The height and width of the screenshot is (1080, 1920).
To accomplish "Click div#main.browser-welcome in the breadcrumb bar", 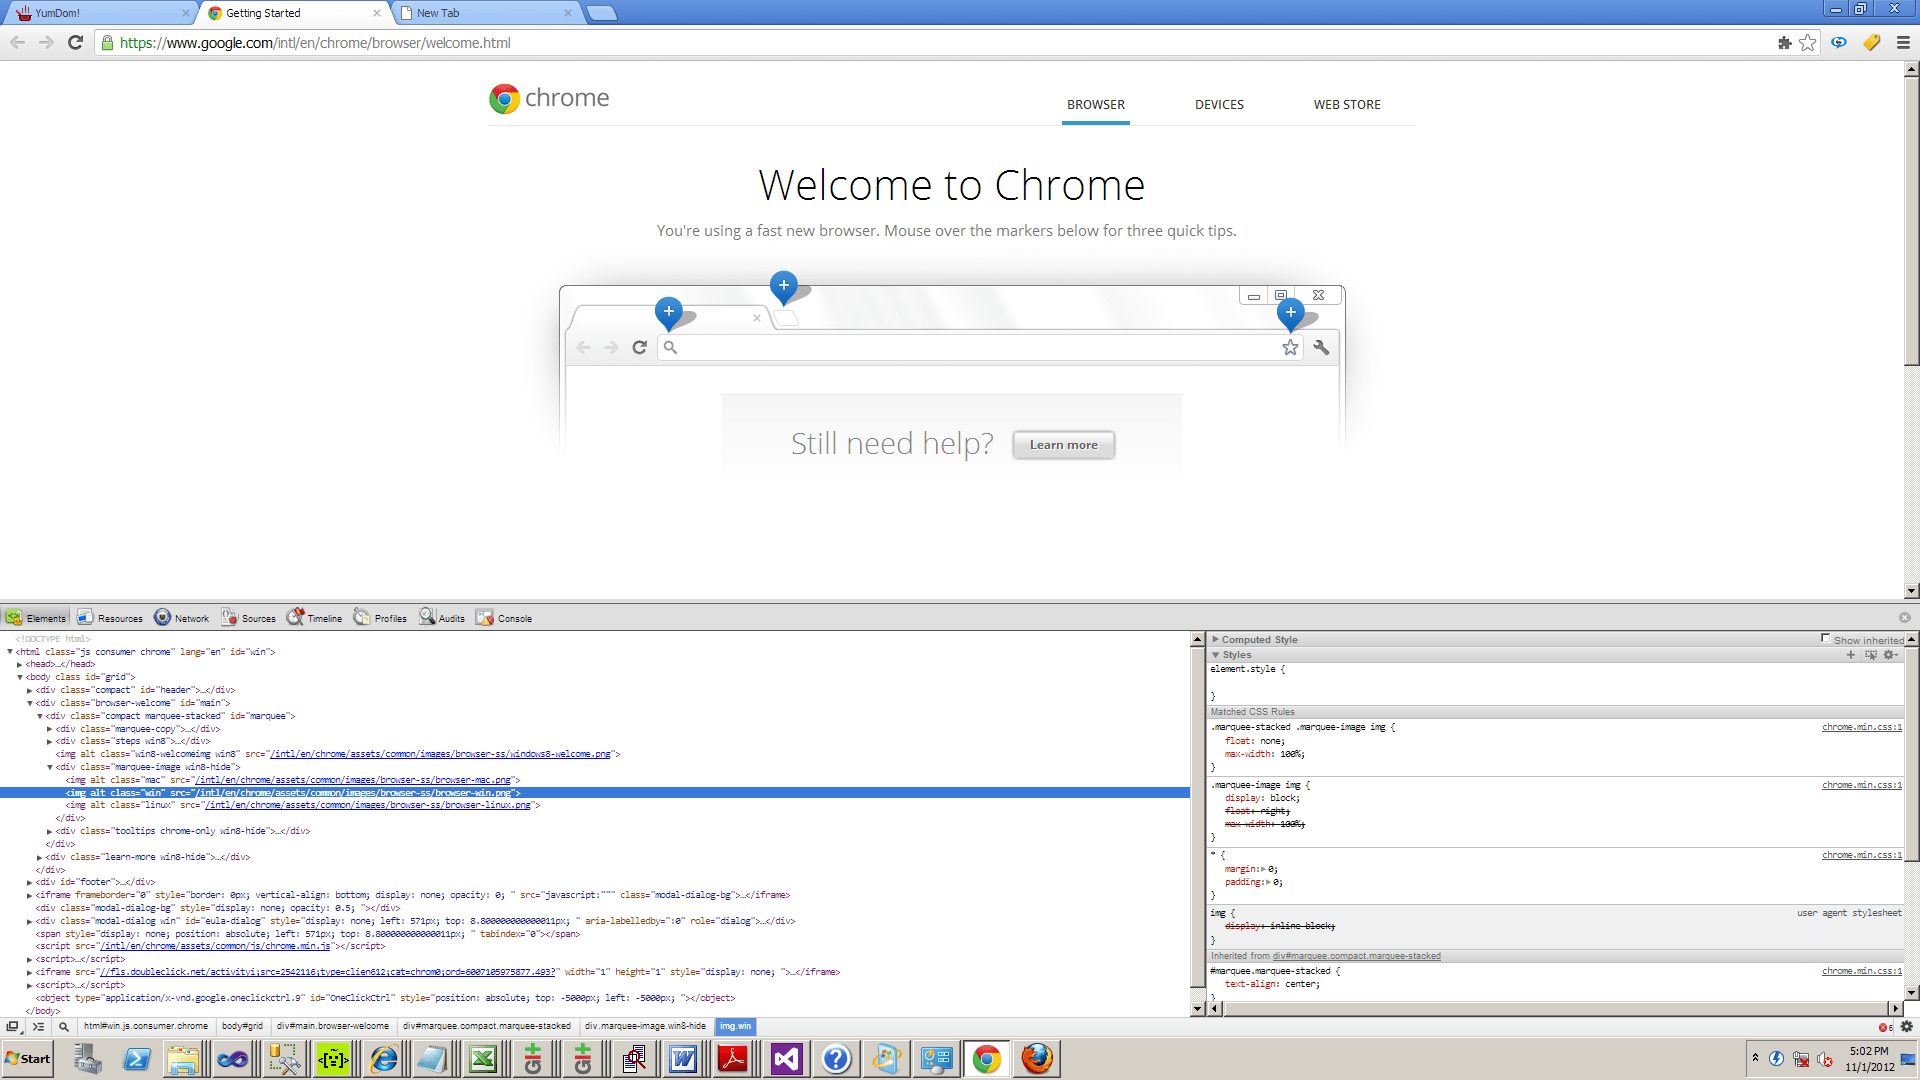I will click(x=332, y=1026).
